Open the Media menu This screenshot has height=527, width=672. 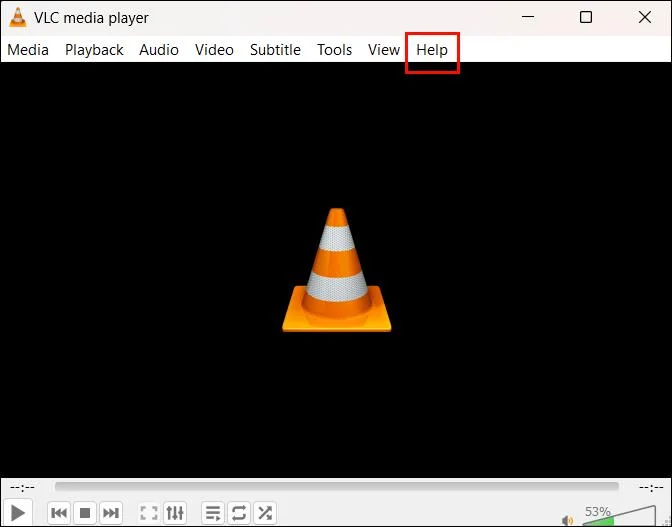click(28, 50)
